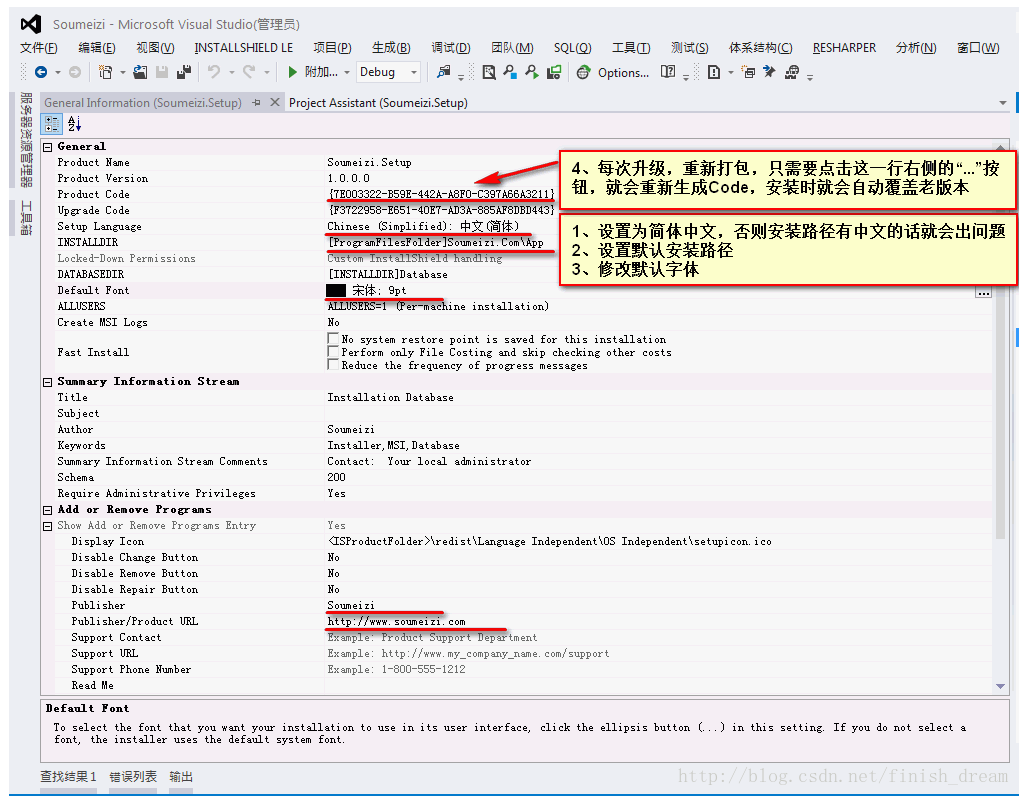Click the pin icon in right toolbar
This screenshot has width=1019, height=796.
pyautogui.click(x=769, y=72)
